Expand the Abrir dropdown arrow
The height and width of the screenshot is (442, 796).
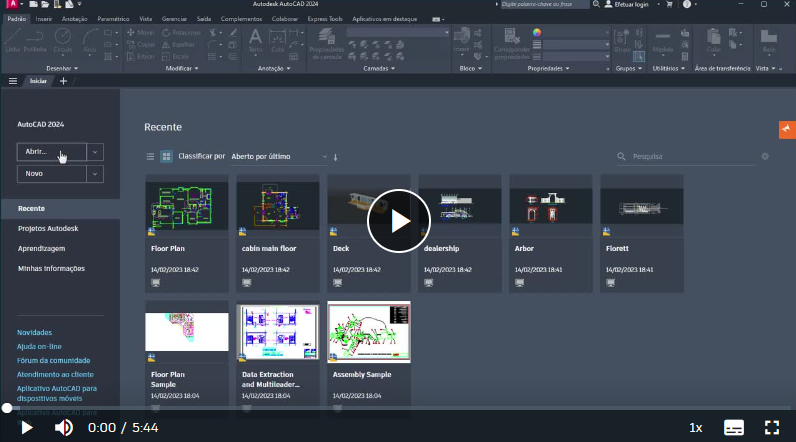(x=95, y=152)
